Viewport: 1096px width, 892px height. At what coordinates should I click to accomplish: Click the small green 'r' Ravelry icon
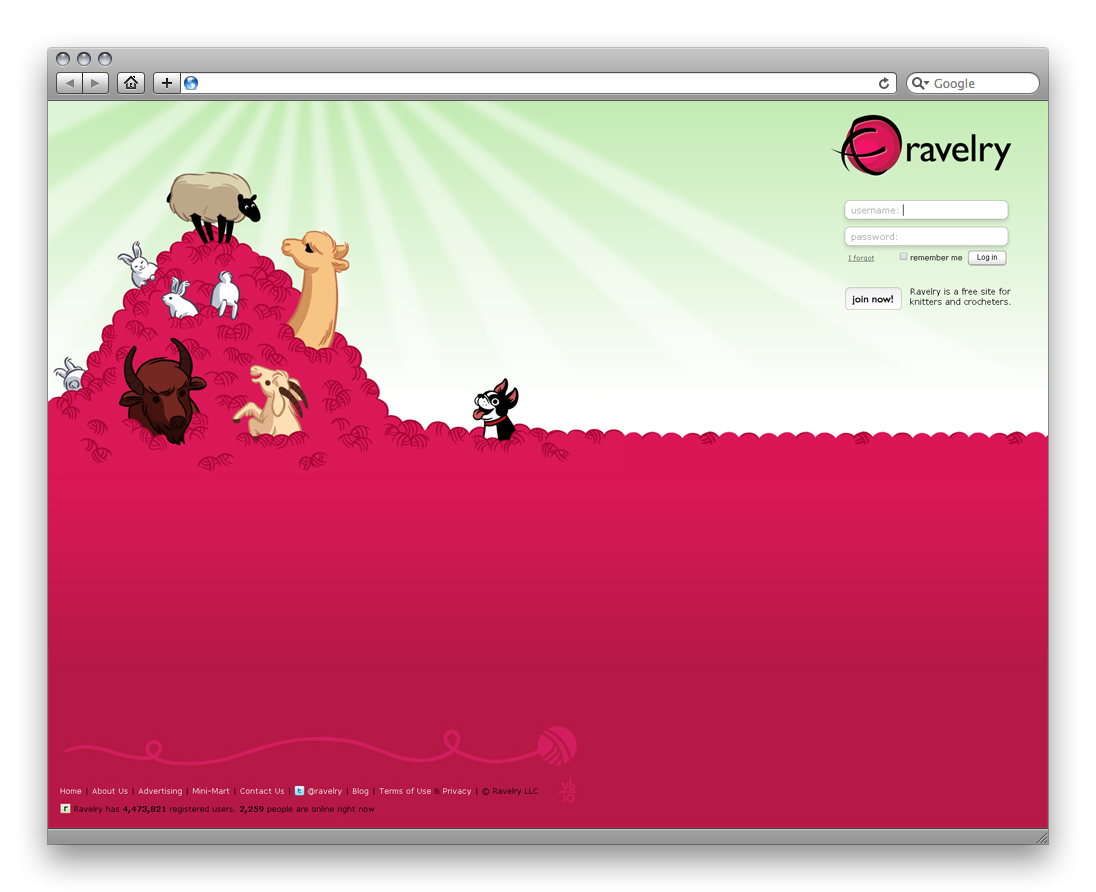(65, 809)
